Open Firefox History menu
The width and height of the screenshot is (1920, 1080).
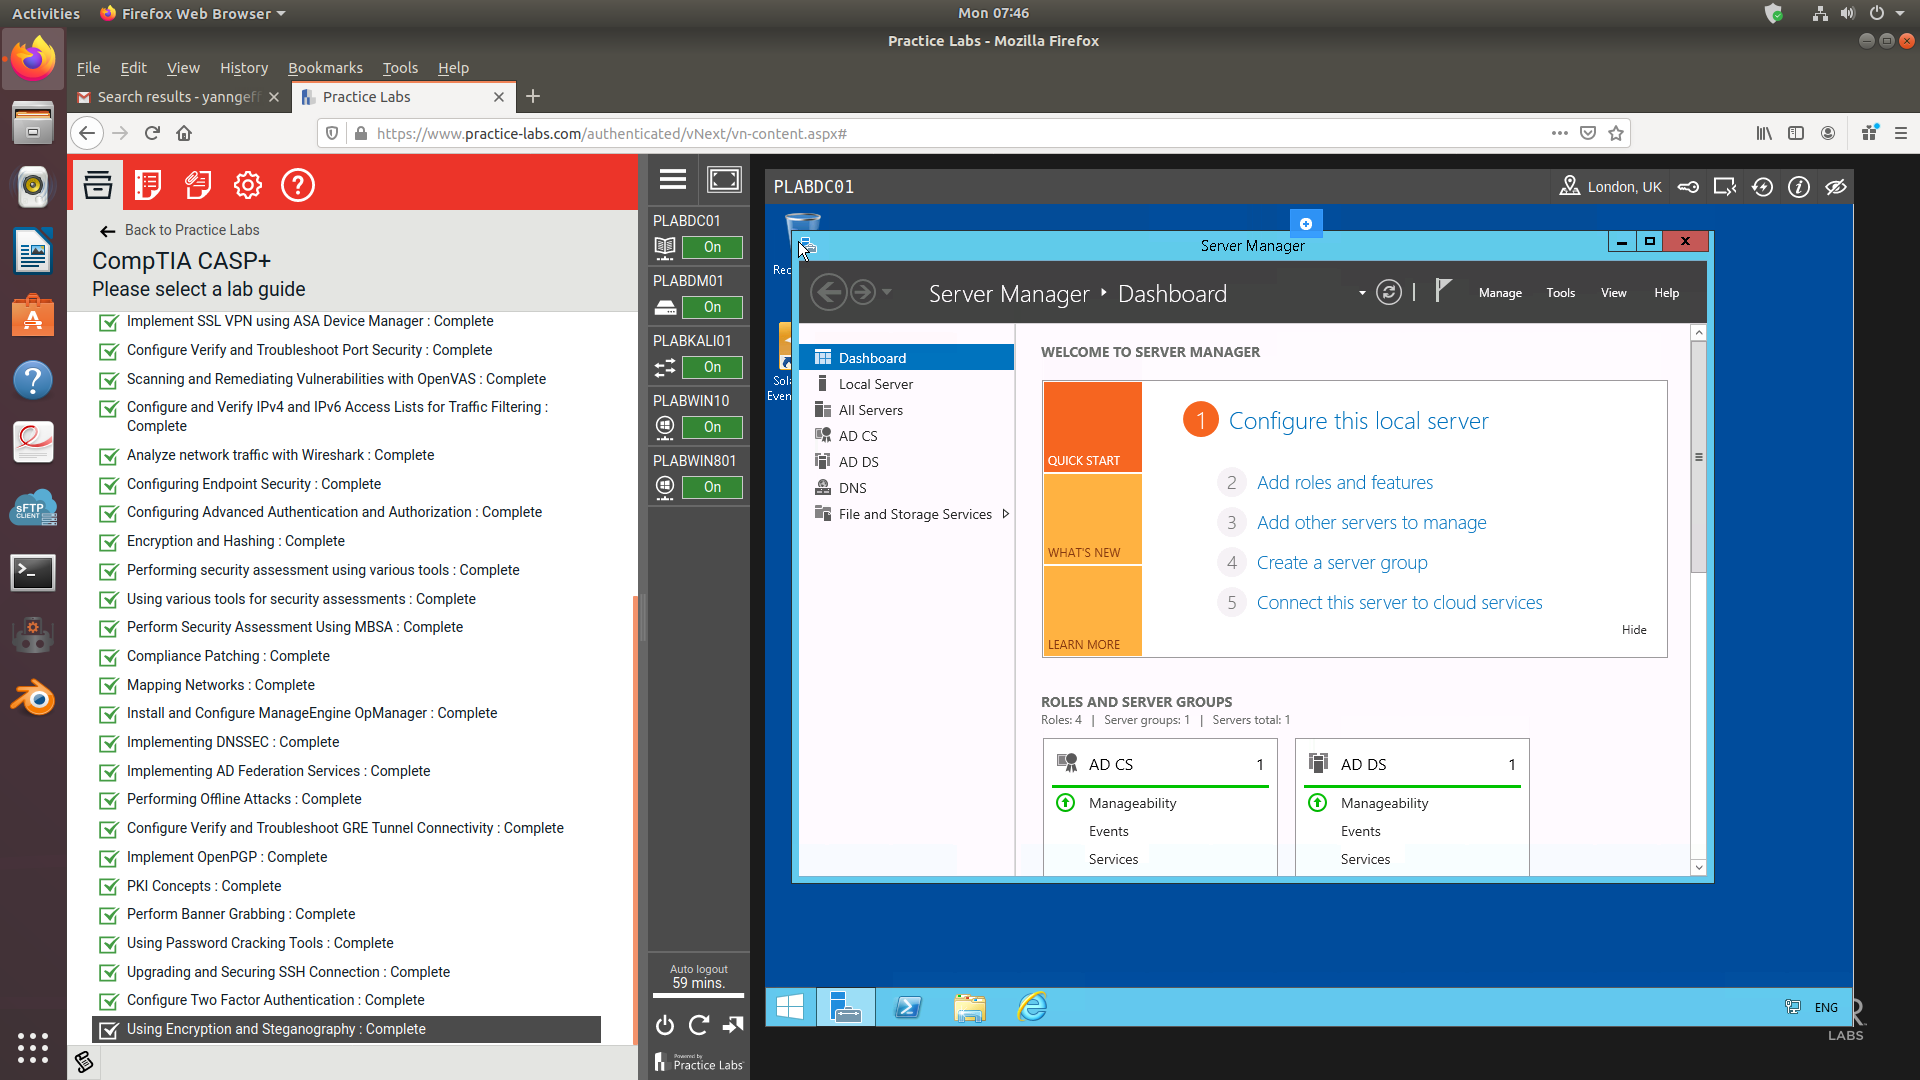(244, 68)
